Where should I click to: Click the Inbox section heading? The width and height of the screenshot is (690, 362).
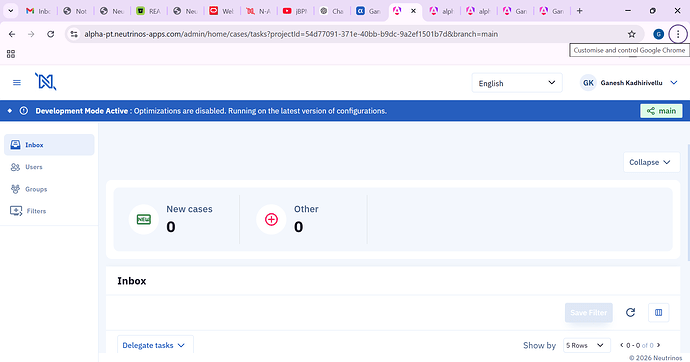pos(132,281)
